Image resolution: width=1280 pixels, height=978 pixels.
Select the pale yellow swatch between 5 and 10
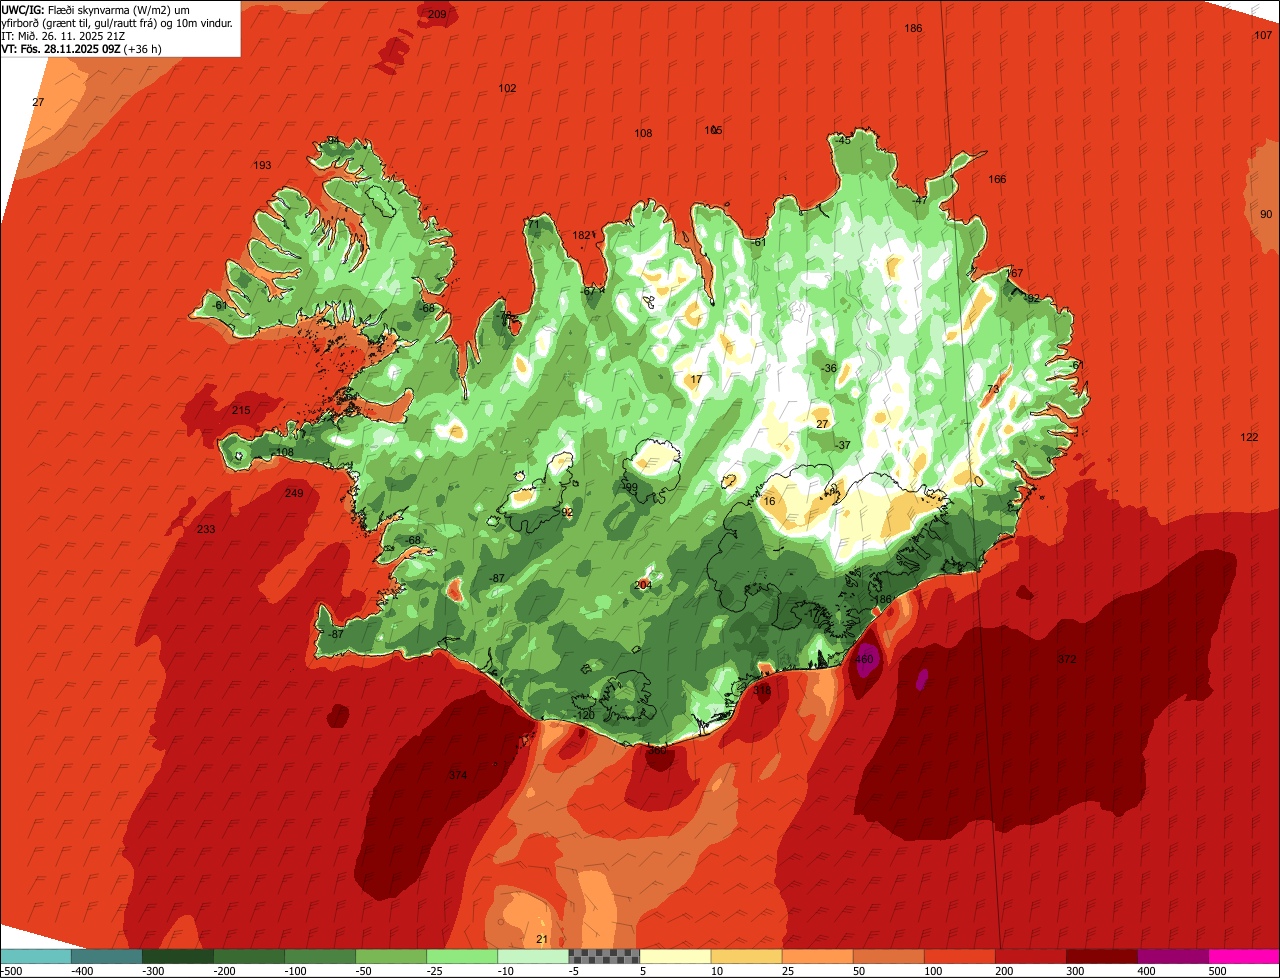(x=675, y=955)
